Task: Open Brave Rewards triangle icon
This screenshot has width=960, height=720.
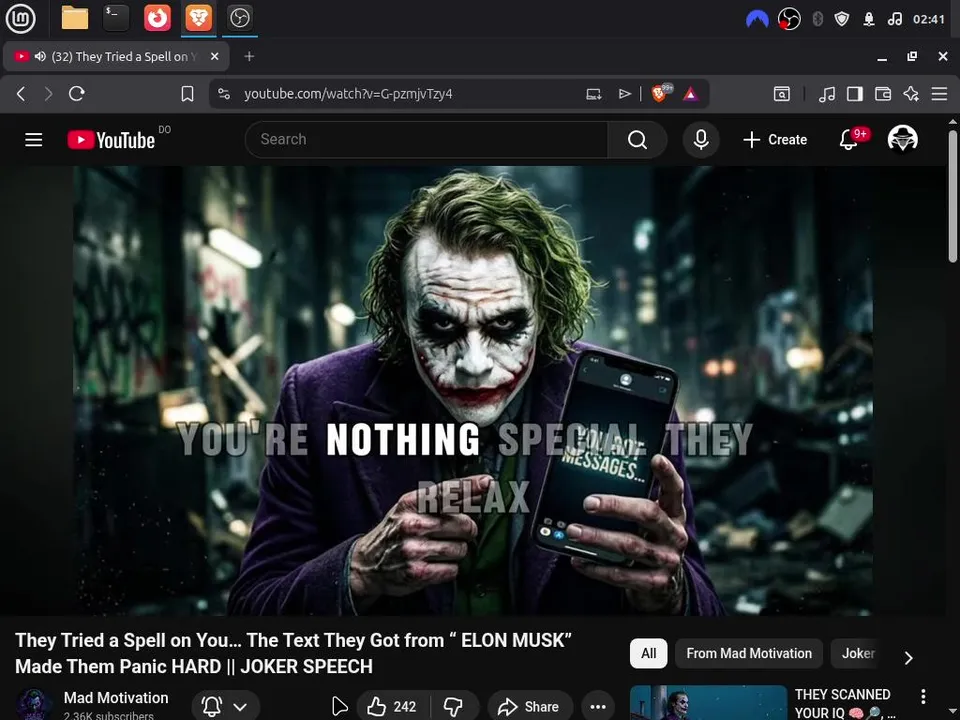Action: point(691,94)
